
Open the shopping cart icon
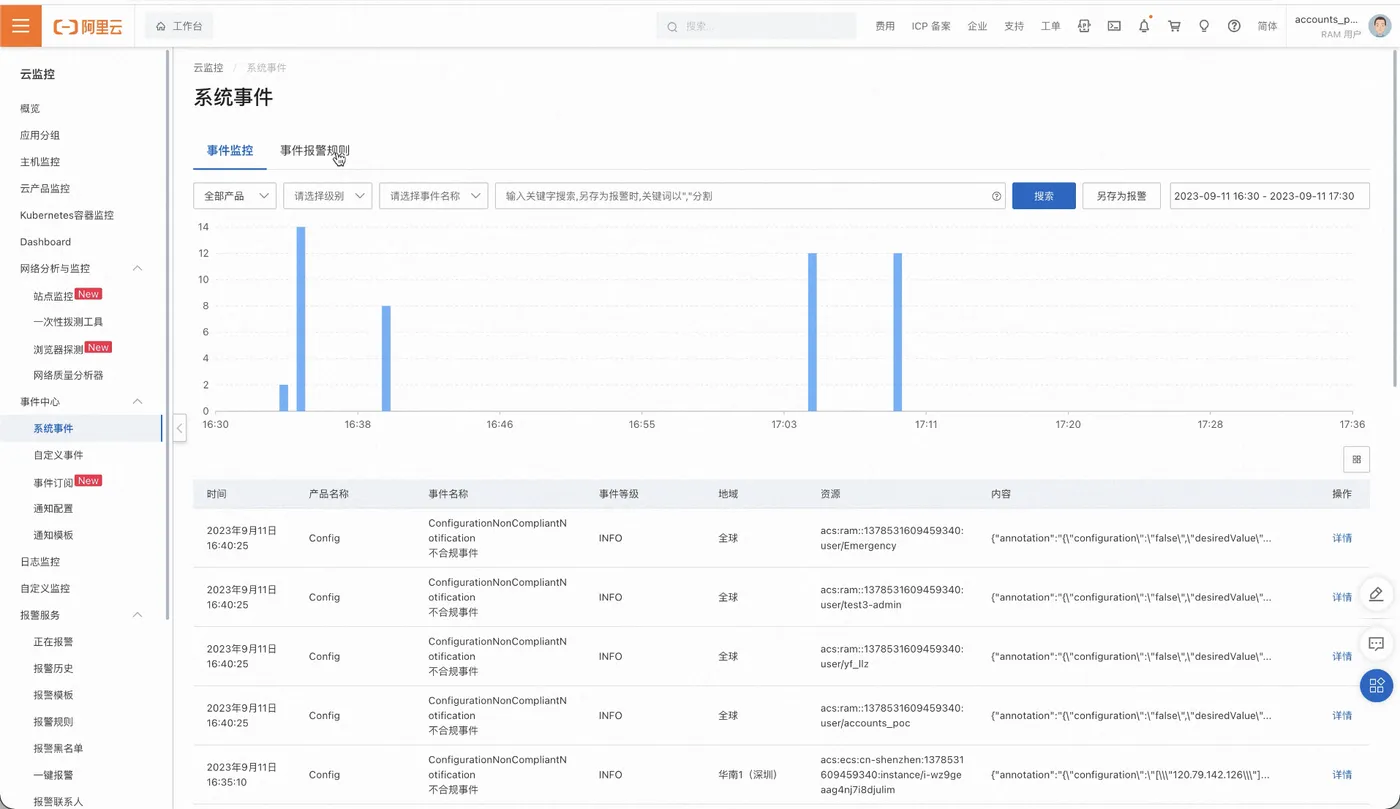(x=1174, y=26)
